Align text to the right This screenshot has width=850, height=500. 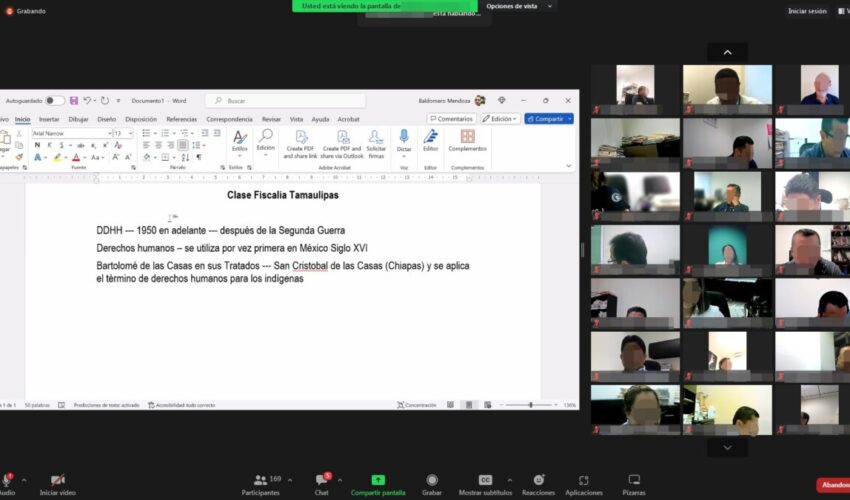tap(170, 145)
